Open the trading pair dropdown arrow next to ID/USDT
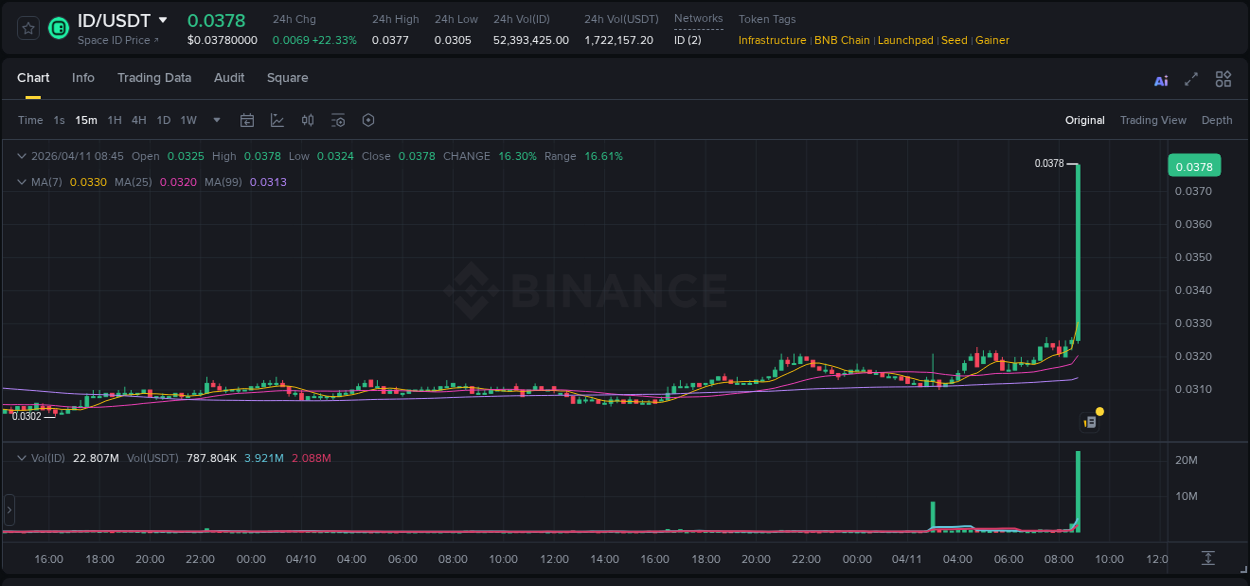 [163, 20]
